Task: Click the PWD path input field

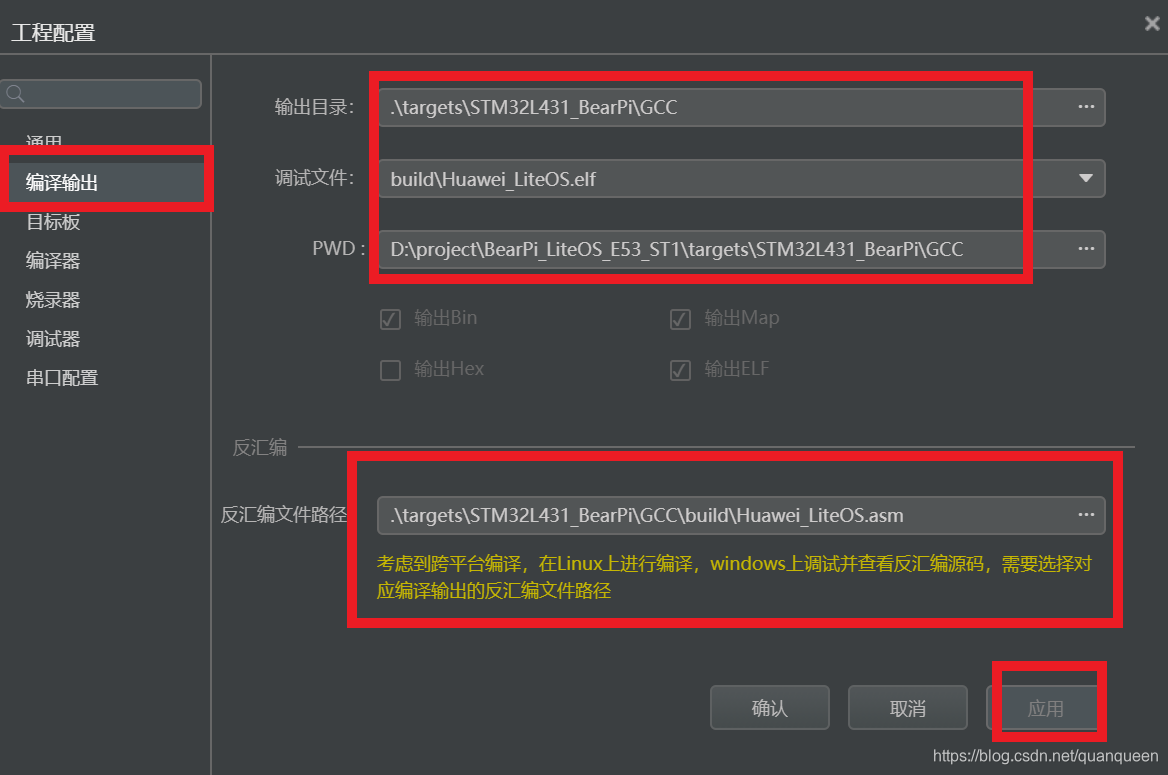Action: [741, 249]
